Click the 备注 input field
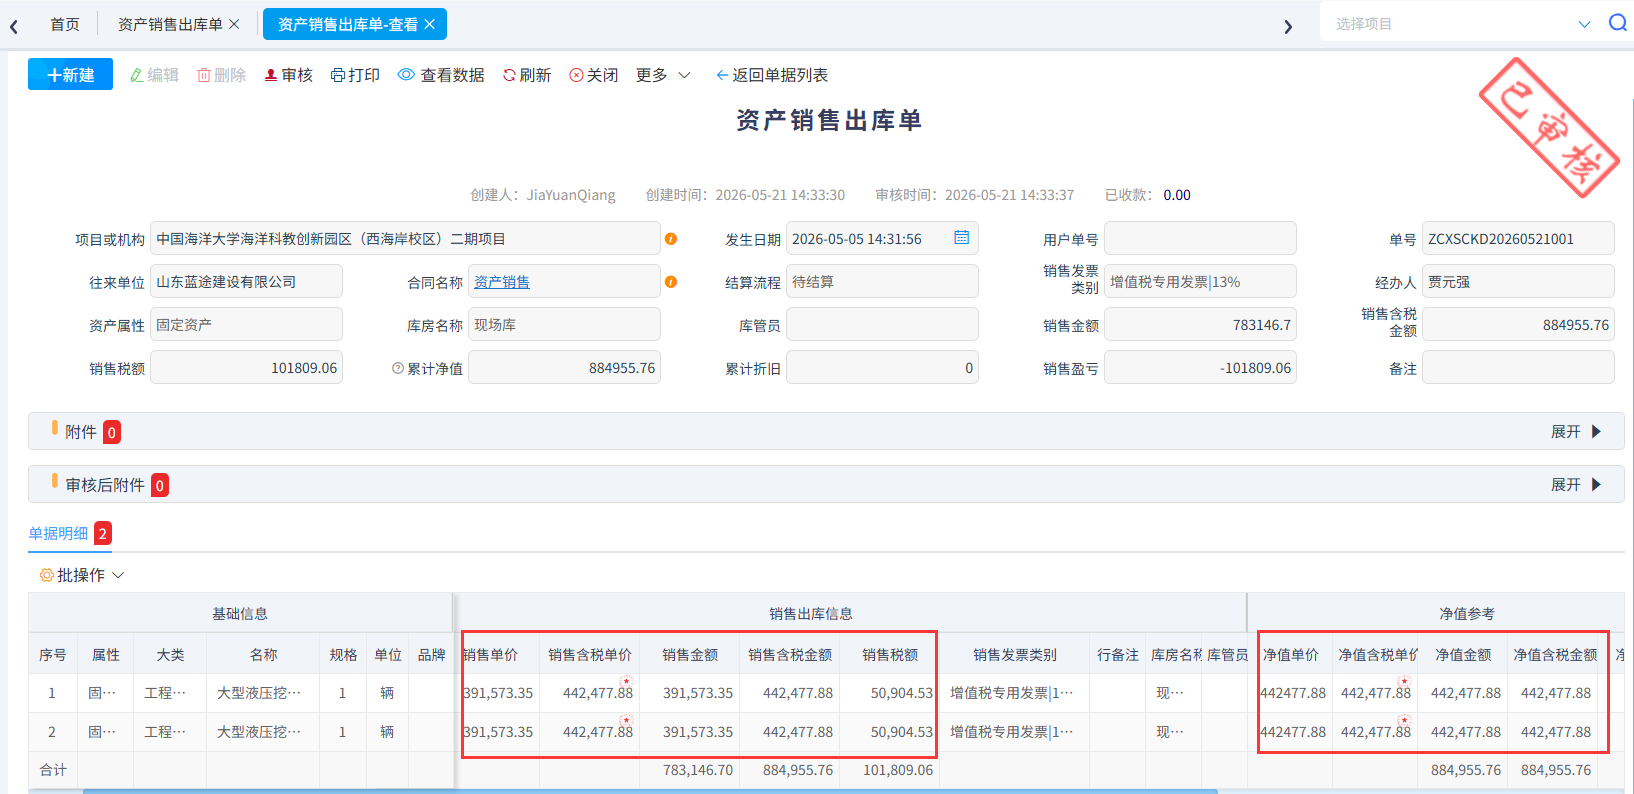This screenshot has width=1634, height=794. (x=1518, y=368)
